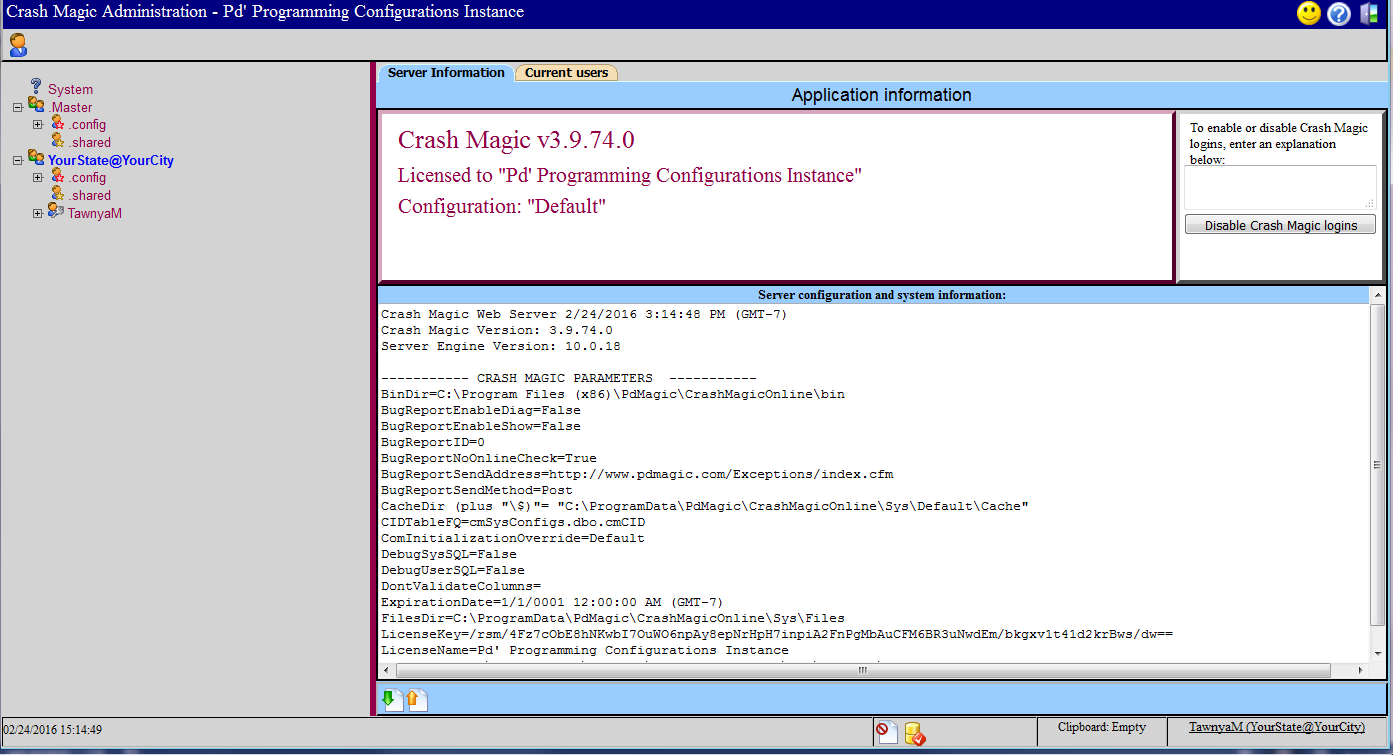Click the user icon in the top toolbar
The image size is (1393, 755).
[x=18, y=45]
